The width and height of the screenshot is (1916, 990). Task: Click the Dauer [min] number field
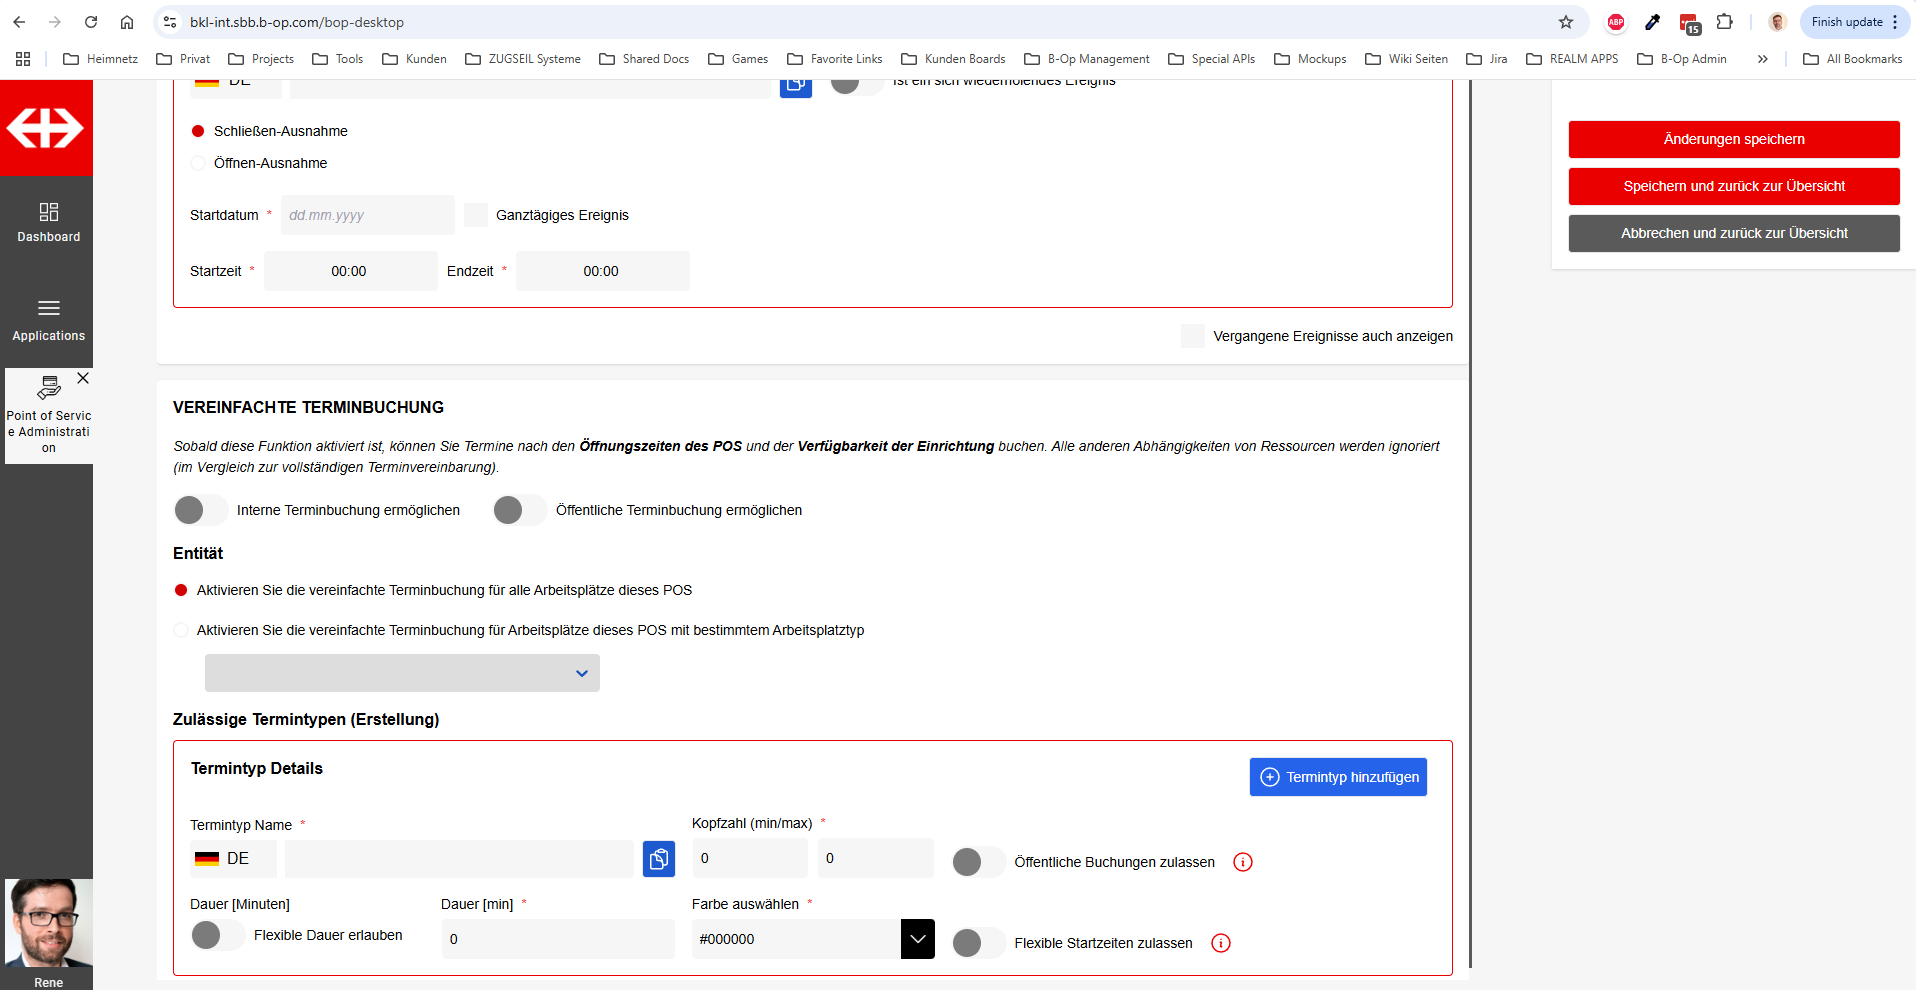[558, 939]
